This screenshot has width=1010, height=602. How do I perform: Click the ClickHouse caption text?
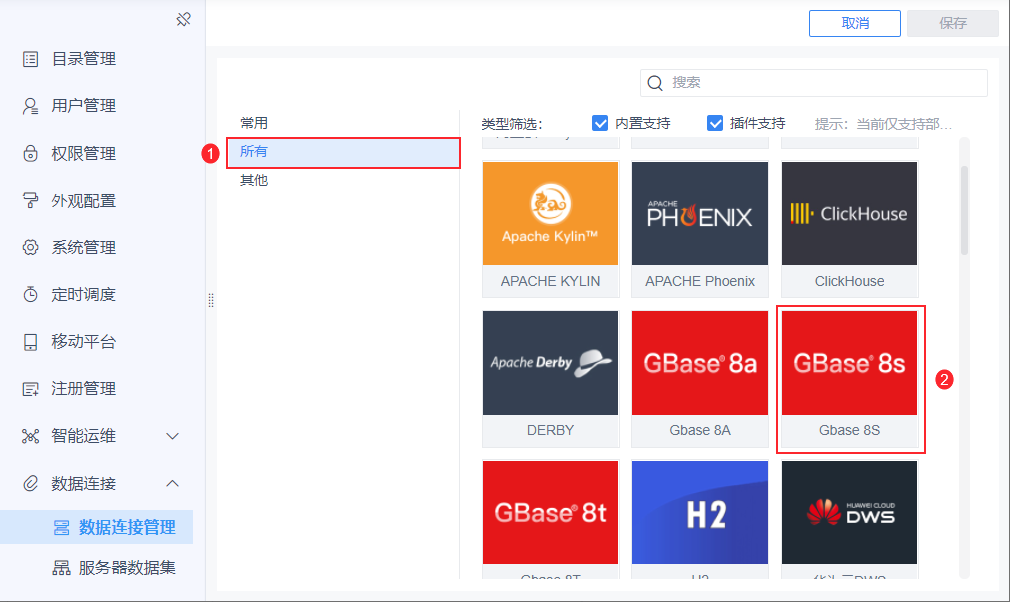(849, 281)
